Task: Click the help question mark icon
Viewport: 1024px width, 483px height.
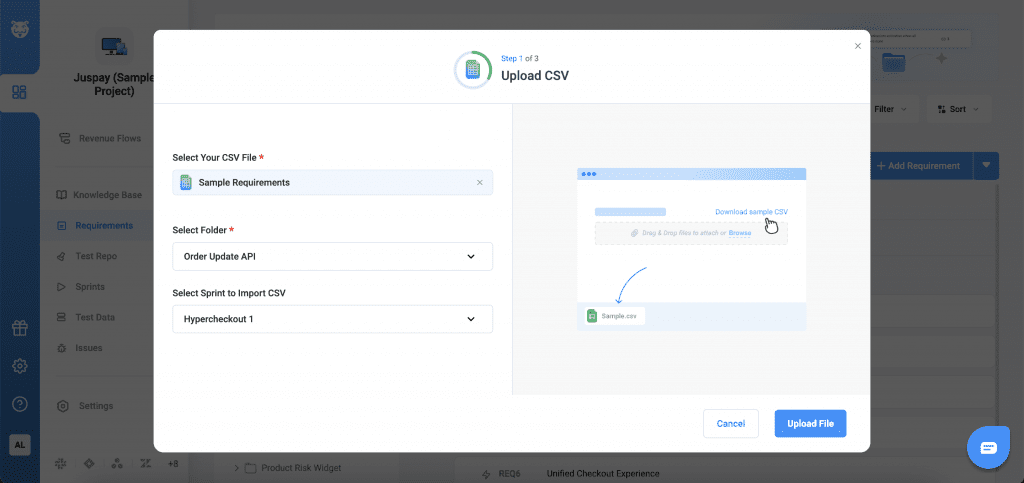Action: (19, 404)
